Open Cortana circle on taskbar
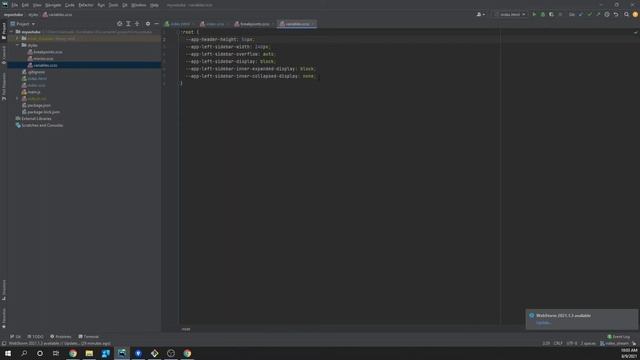 (x=40, y=353)
